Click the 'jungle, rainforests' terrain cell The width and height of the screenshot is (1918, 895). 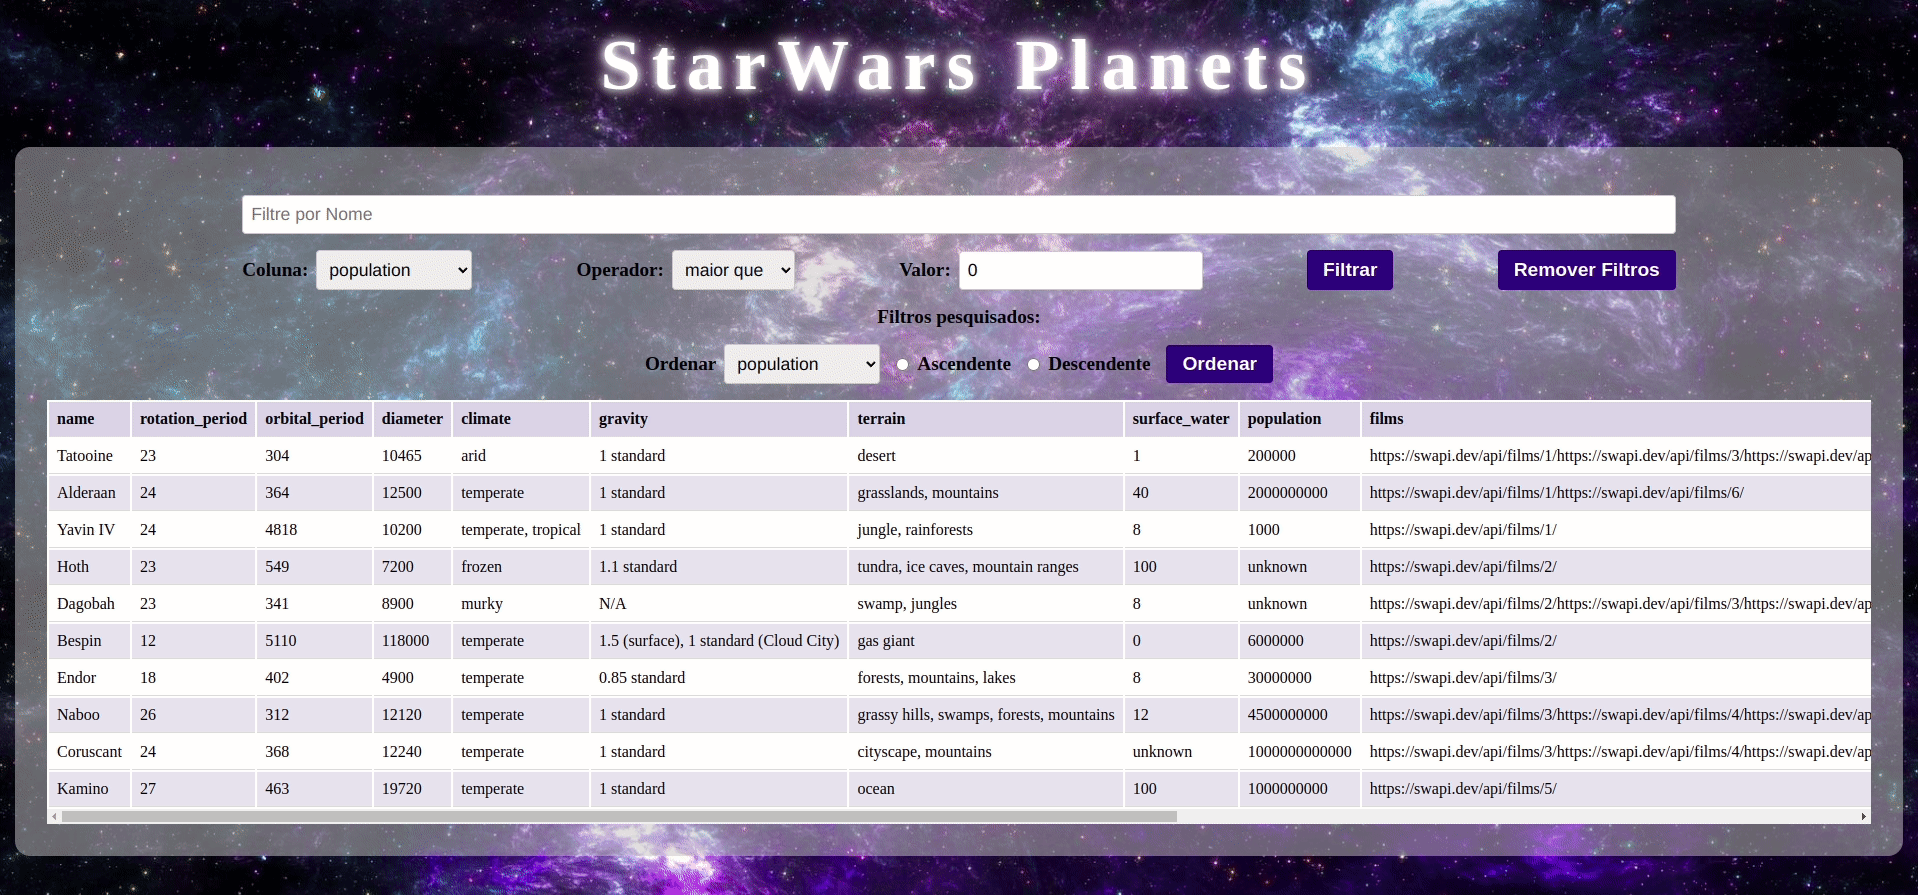tap(986, 530)
